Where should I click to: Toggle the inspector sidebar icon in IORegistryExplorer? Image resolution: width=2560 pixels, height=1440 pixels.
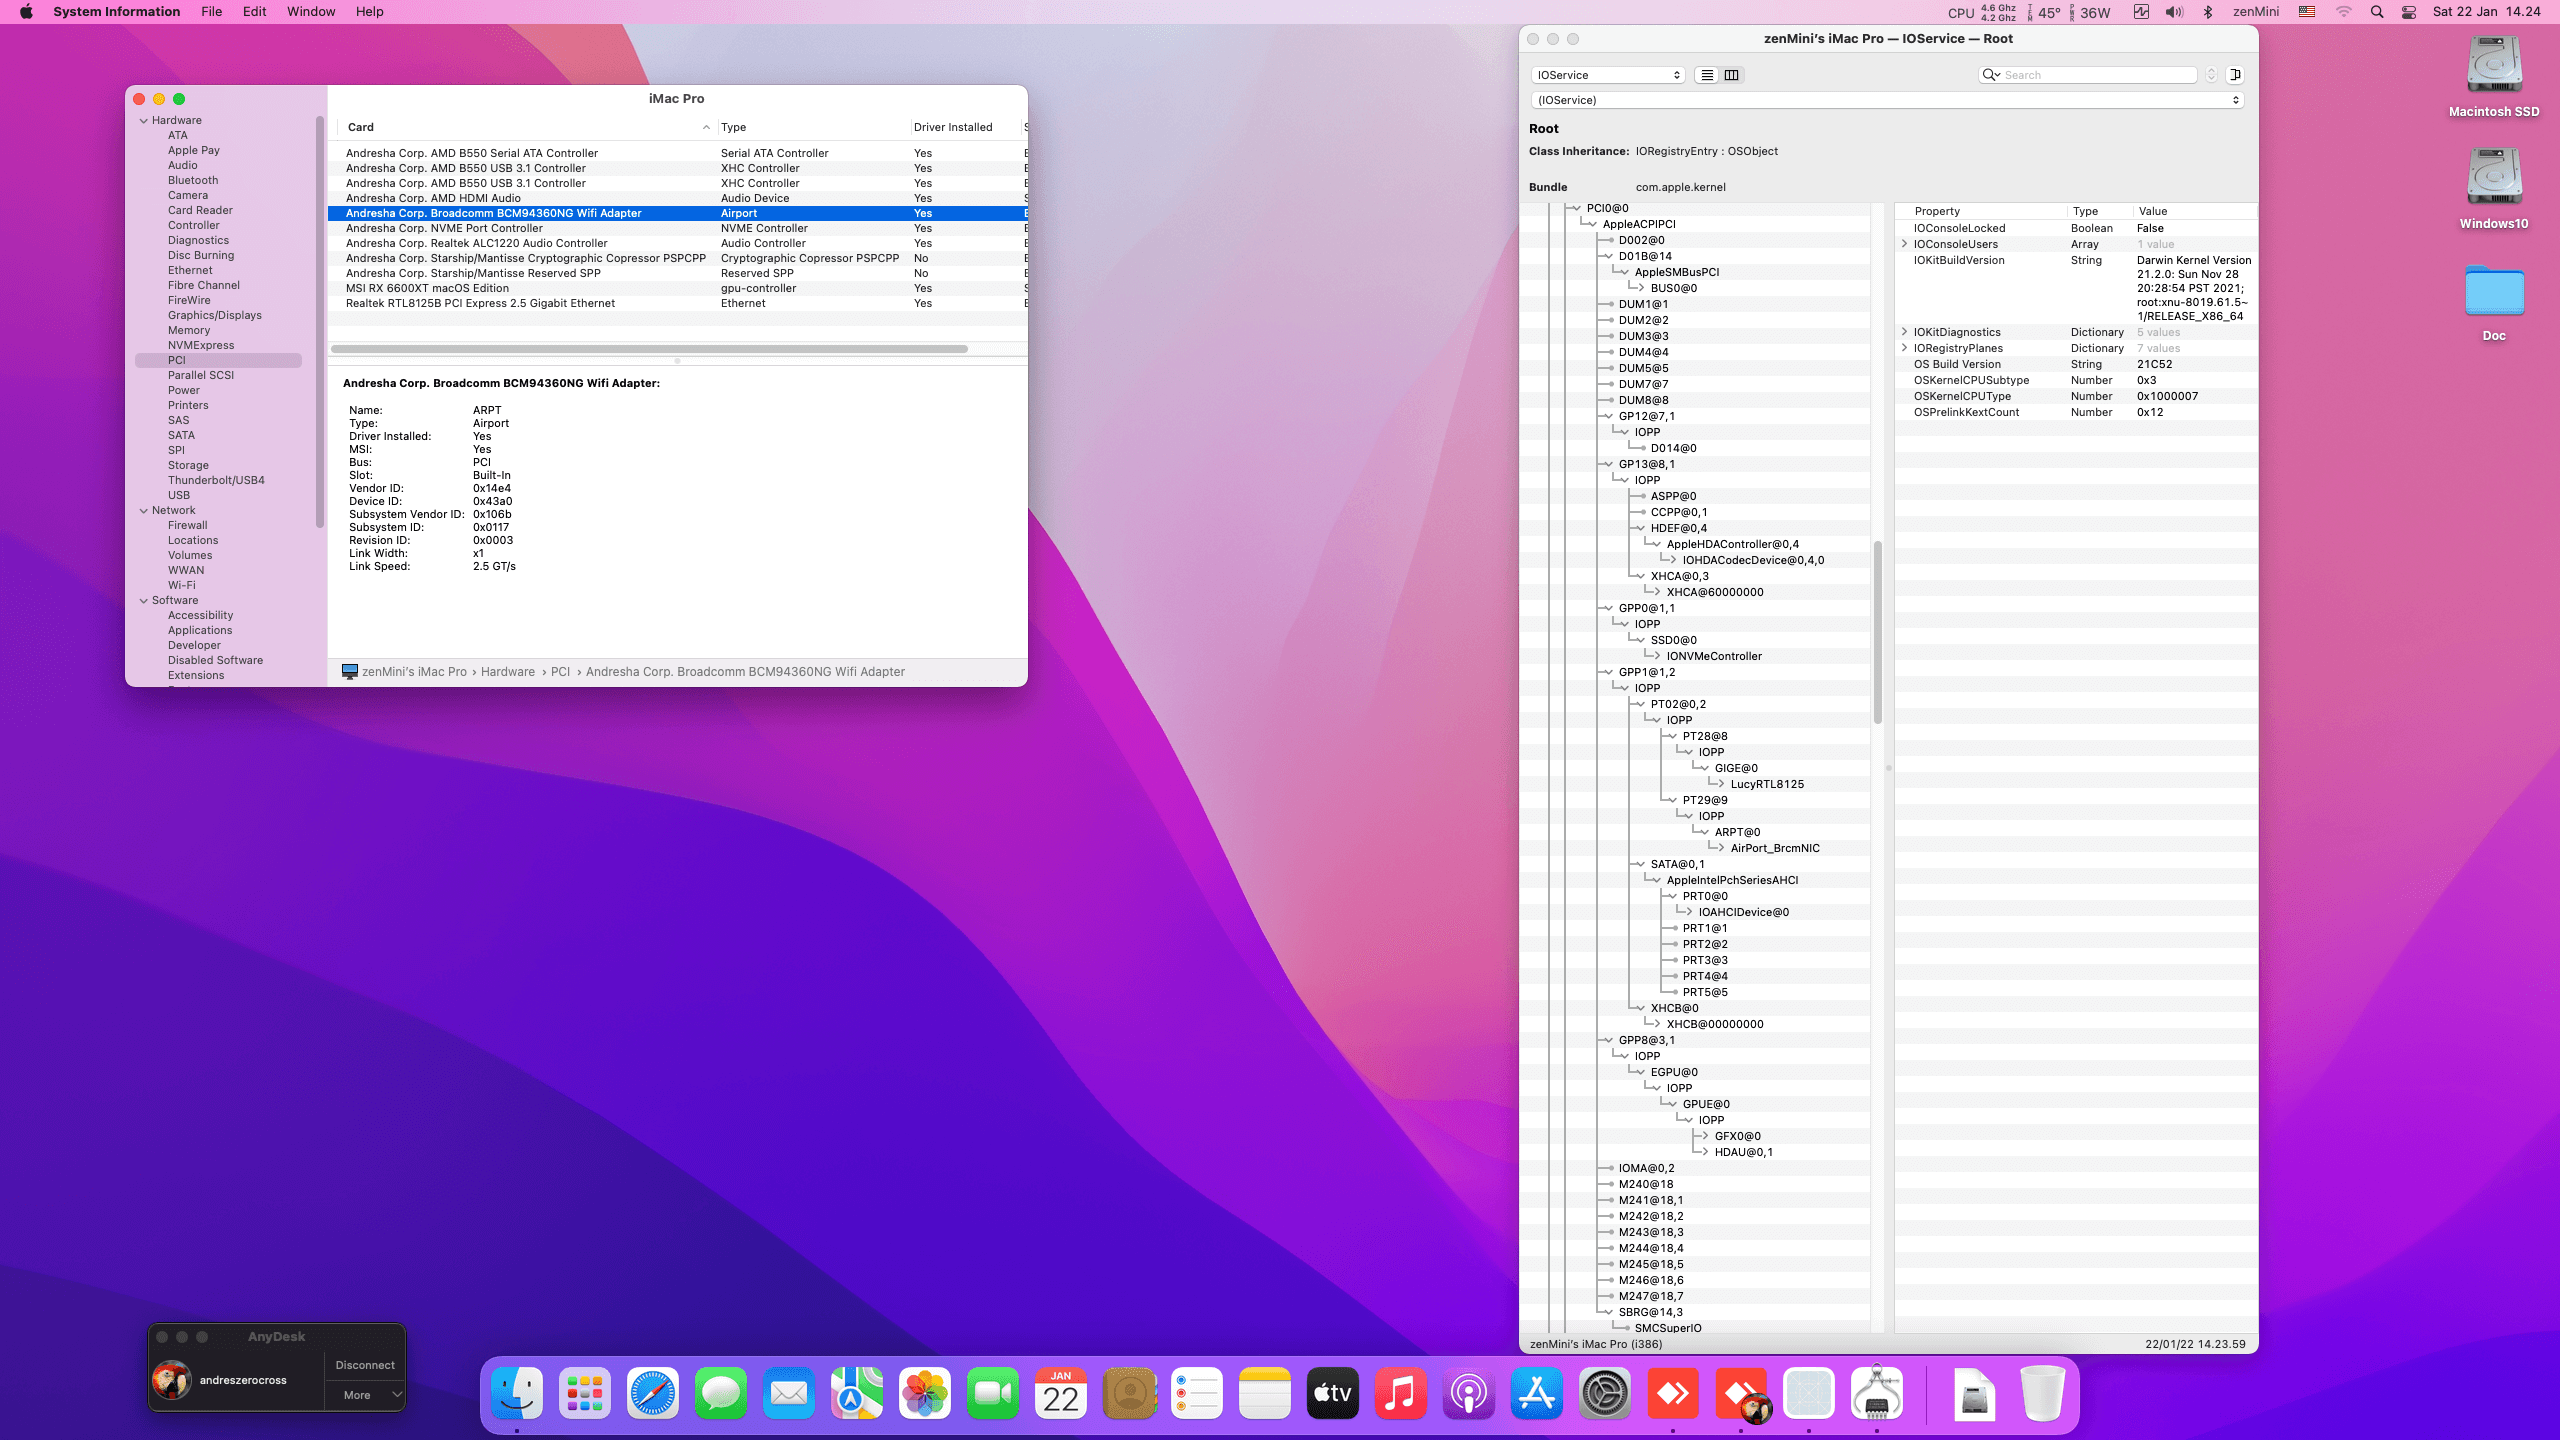[x=2236, y=75]
